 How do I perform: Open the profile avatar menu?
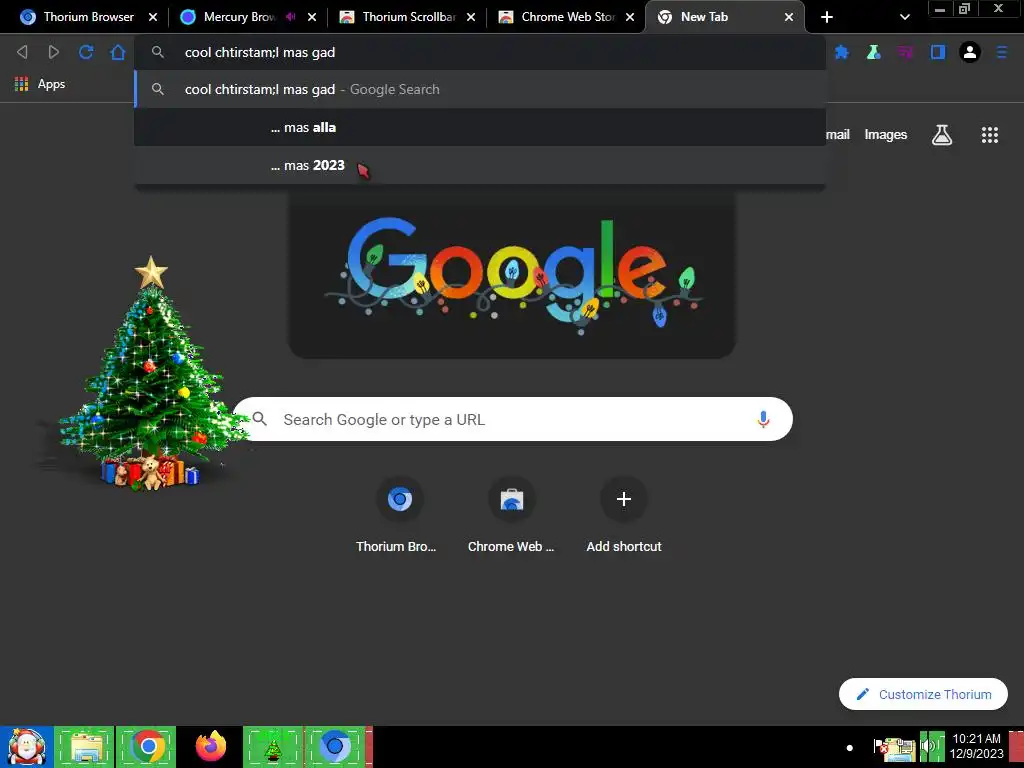point(970,52)
